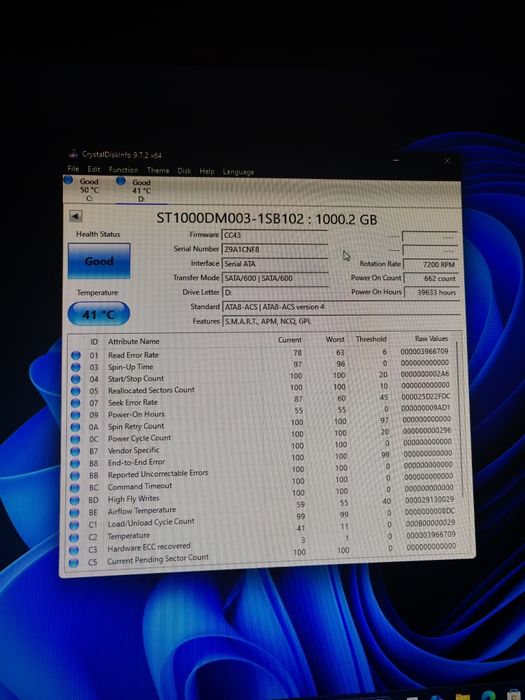Select the Airflow Temperature text

pos(142,510)
